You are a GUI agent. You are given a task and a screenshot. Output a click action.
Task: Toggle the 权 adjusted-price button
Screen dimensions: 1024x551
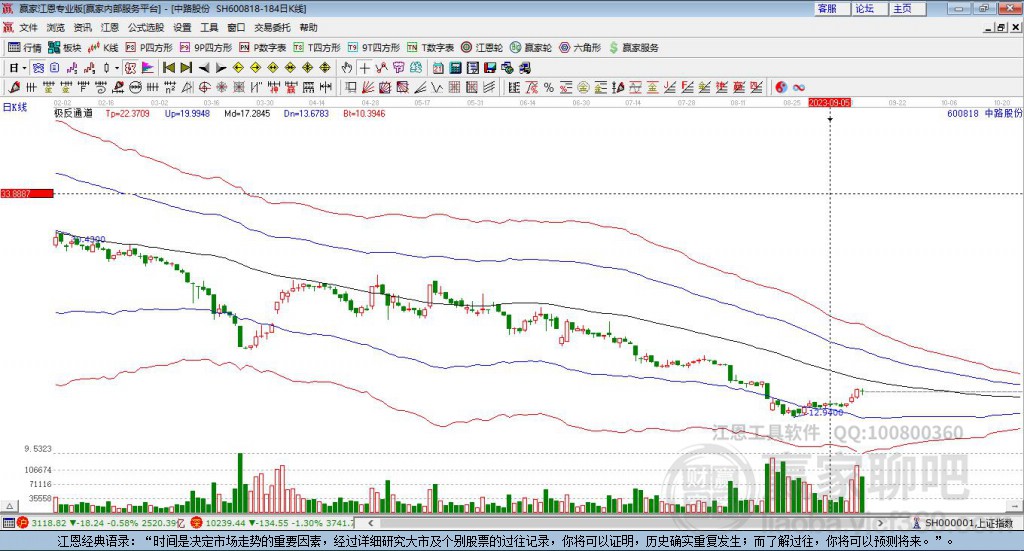click(x=131, y=68)
